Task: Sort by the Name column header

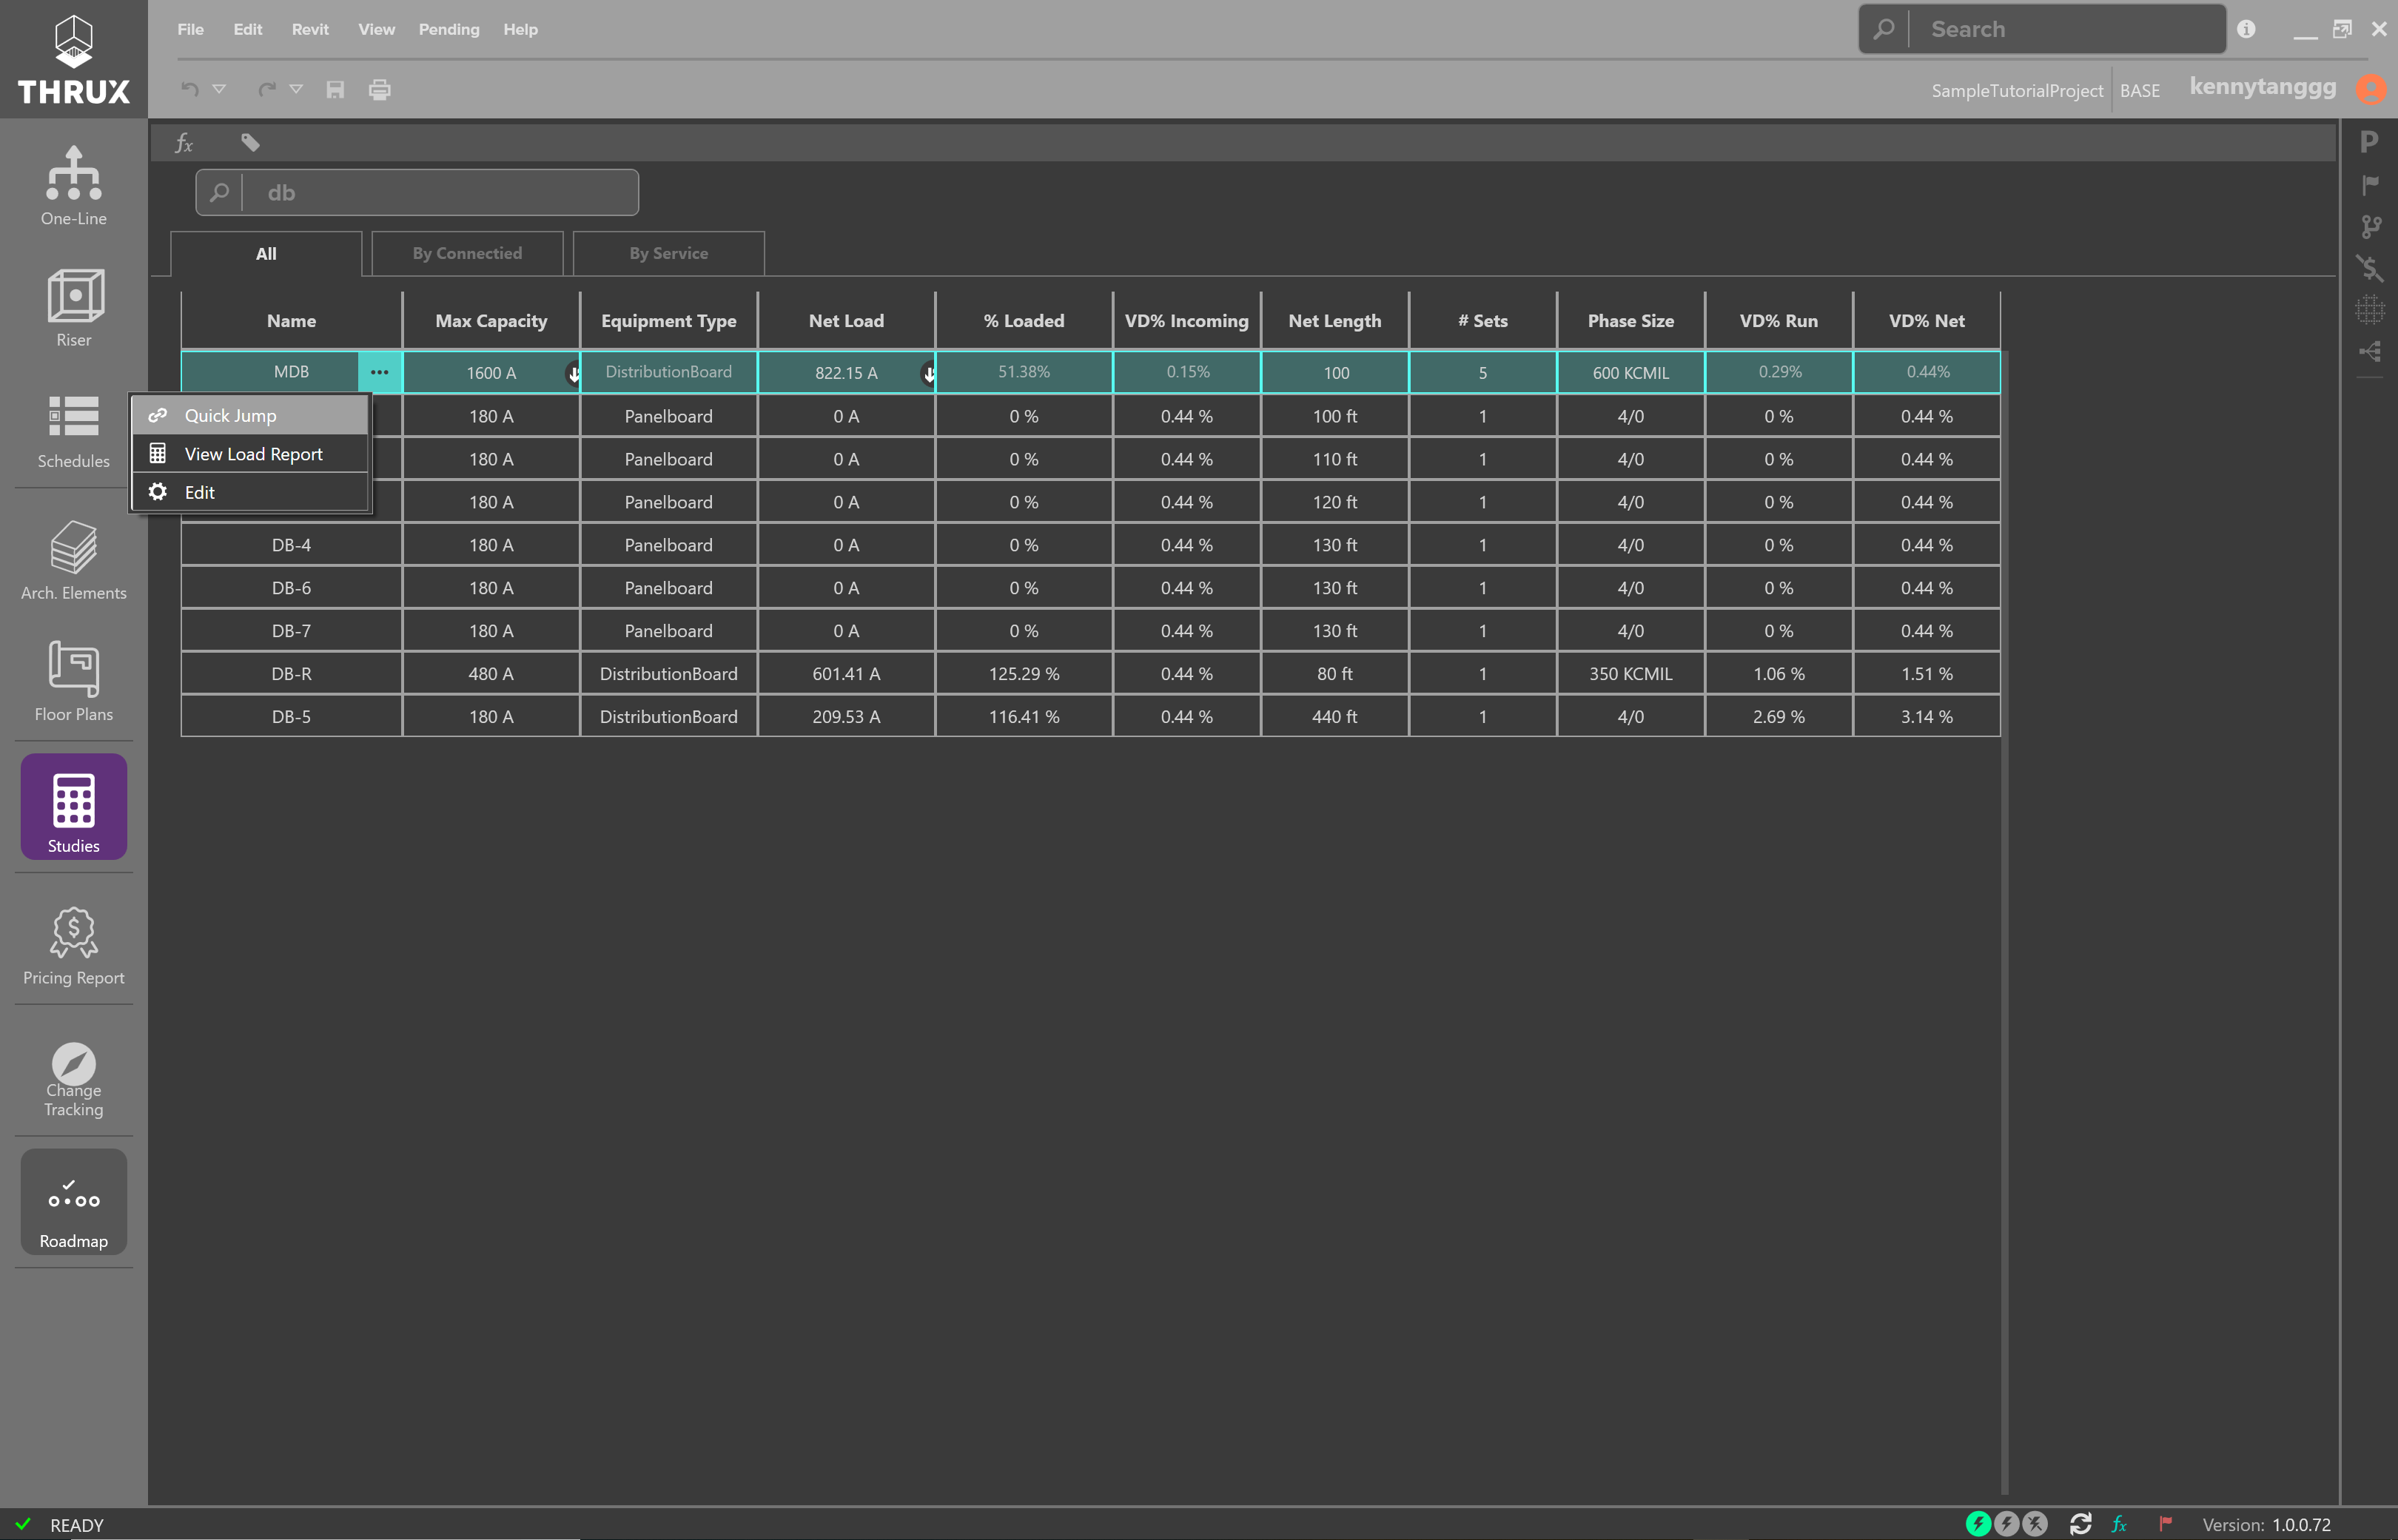Action: [291, 321]
